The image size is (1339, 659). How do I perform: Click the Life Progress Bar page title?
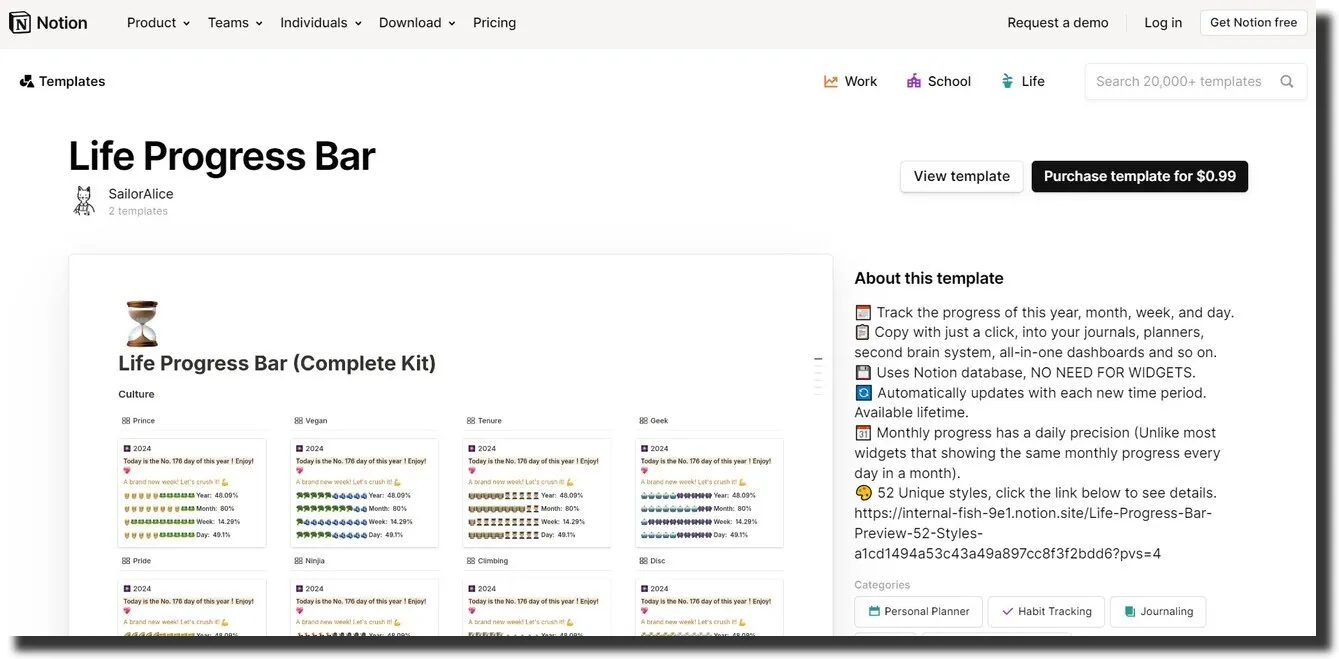click(x=222, y=156)
